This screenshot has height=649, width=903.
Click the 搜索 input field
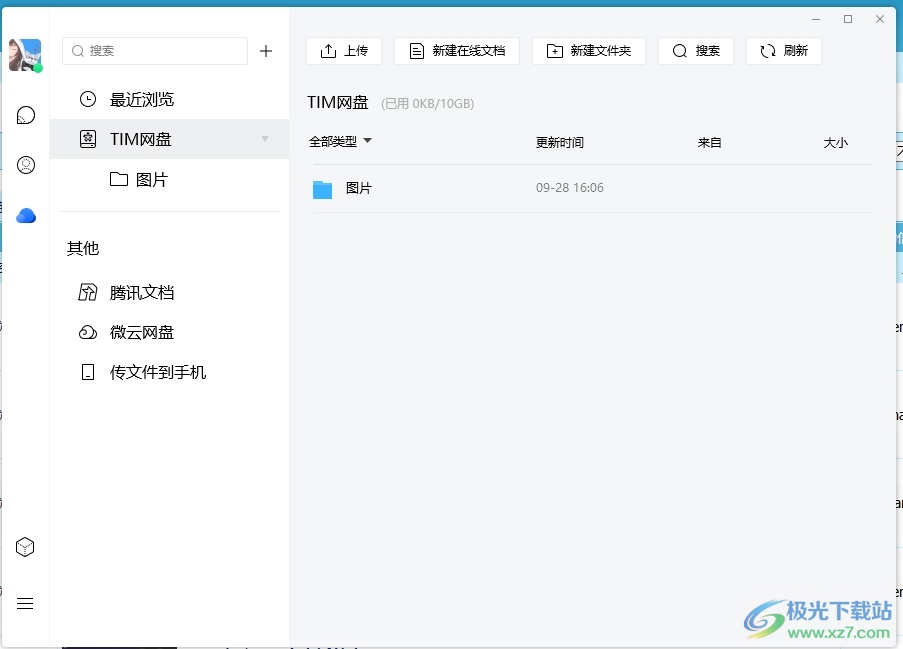pos(160,51)
